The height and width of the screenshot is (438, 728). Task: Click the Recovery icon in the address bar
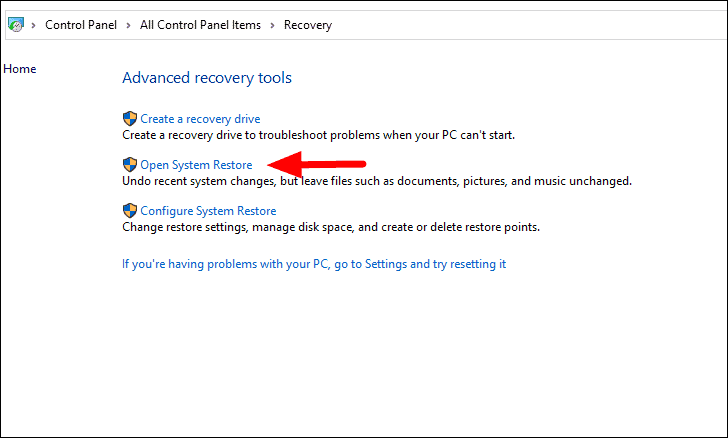(x=16, y=25)
